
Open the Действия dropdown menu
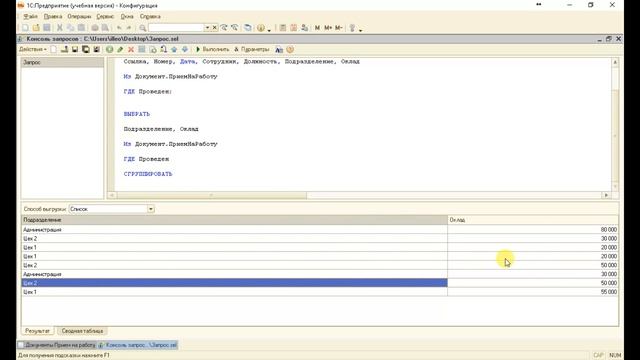[x=33, y=49]
